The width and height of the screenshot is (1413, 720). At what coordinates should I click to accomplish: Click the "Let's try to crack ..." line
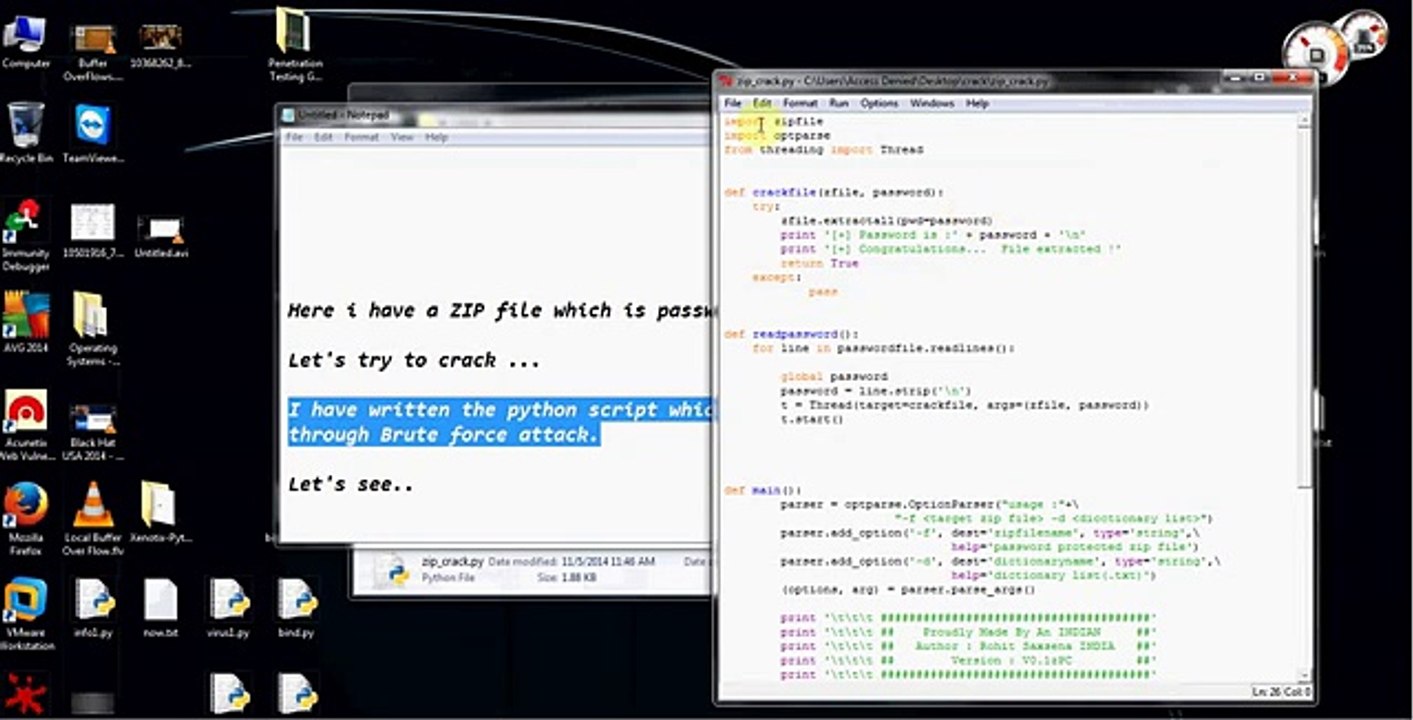(413, 360)
